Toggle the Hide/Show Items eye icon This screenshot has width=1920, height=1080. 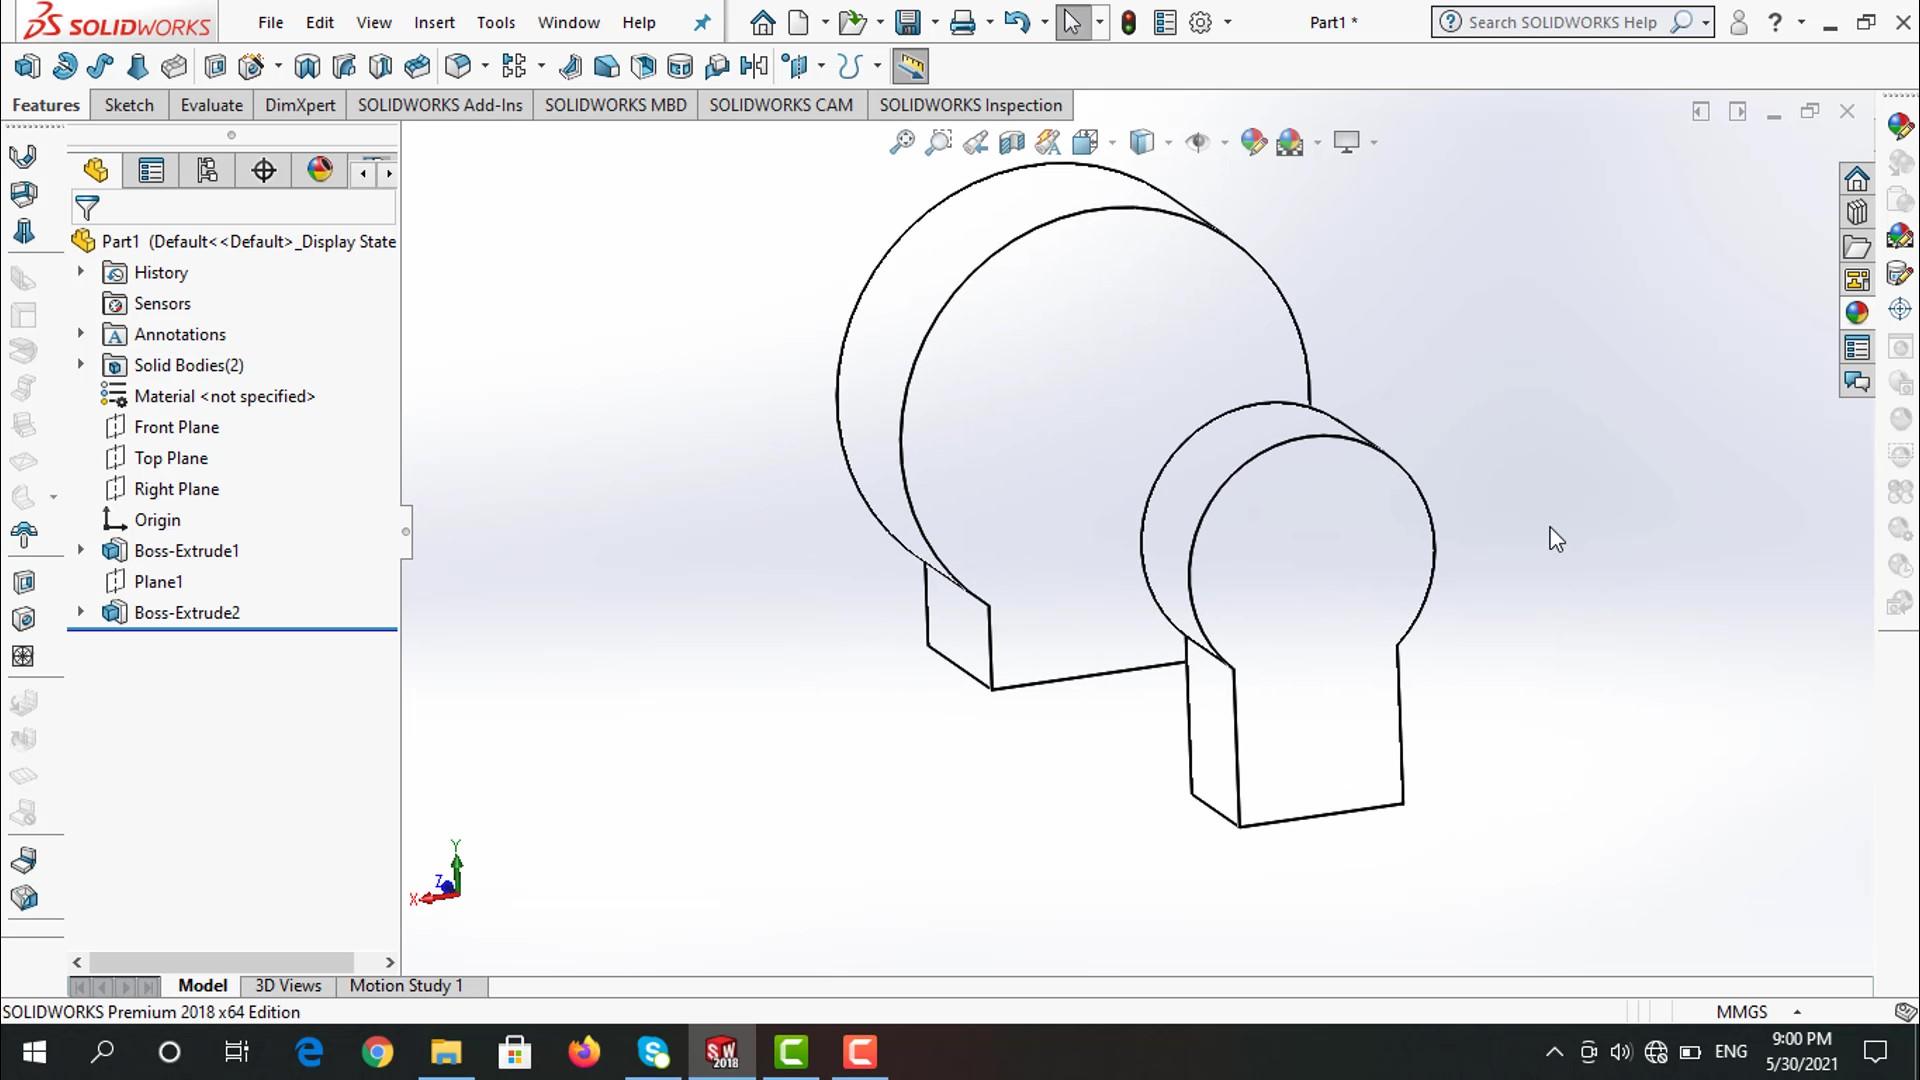[1197, 142]
